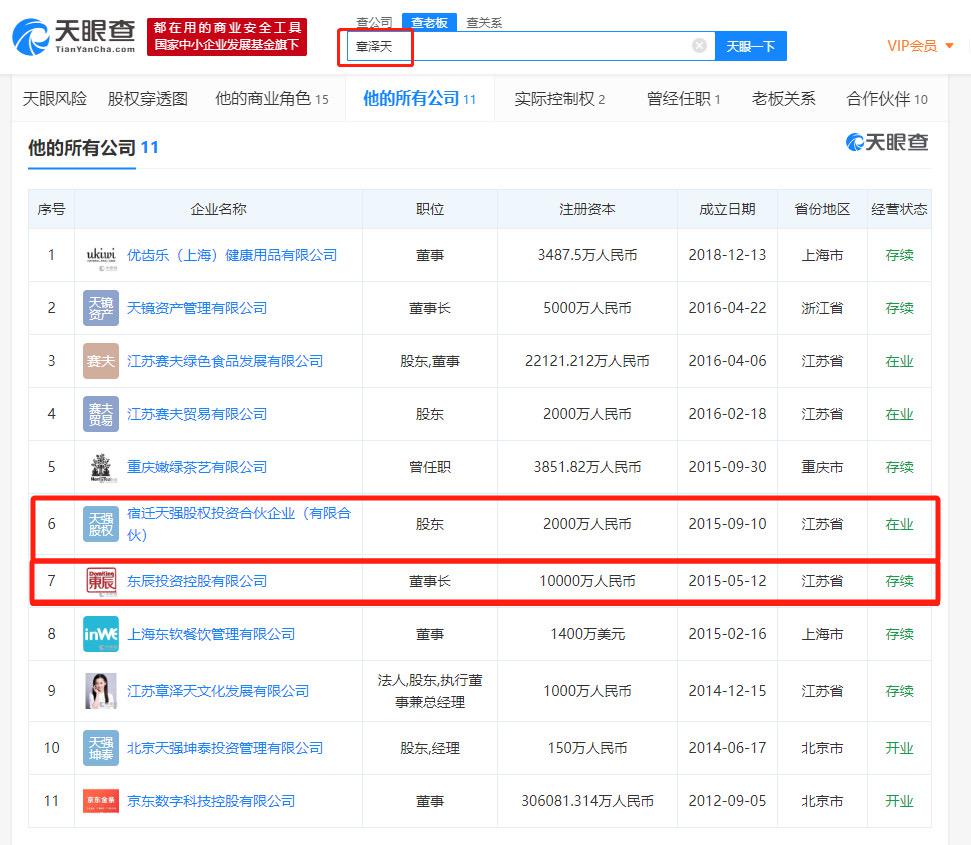Open 重庆嫩绿茶艺有限公司 link
The height and width of the screenshot is (845, 971).
coord(197,467)
